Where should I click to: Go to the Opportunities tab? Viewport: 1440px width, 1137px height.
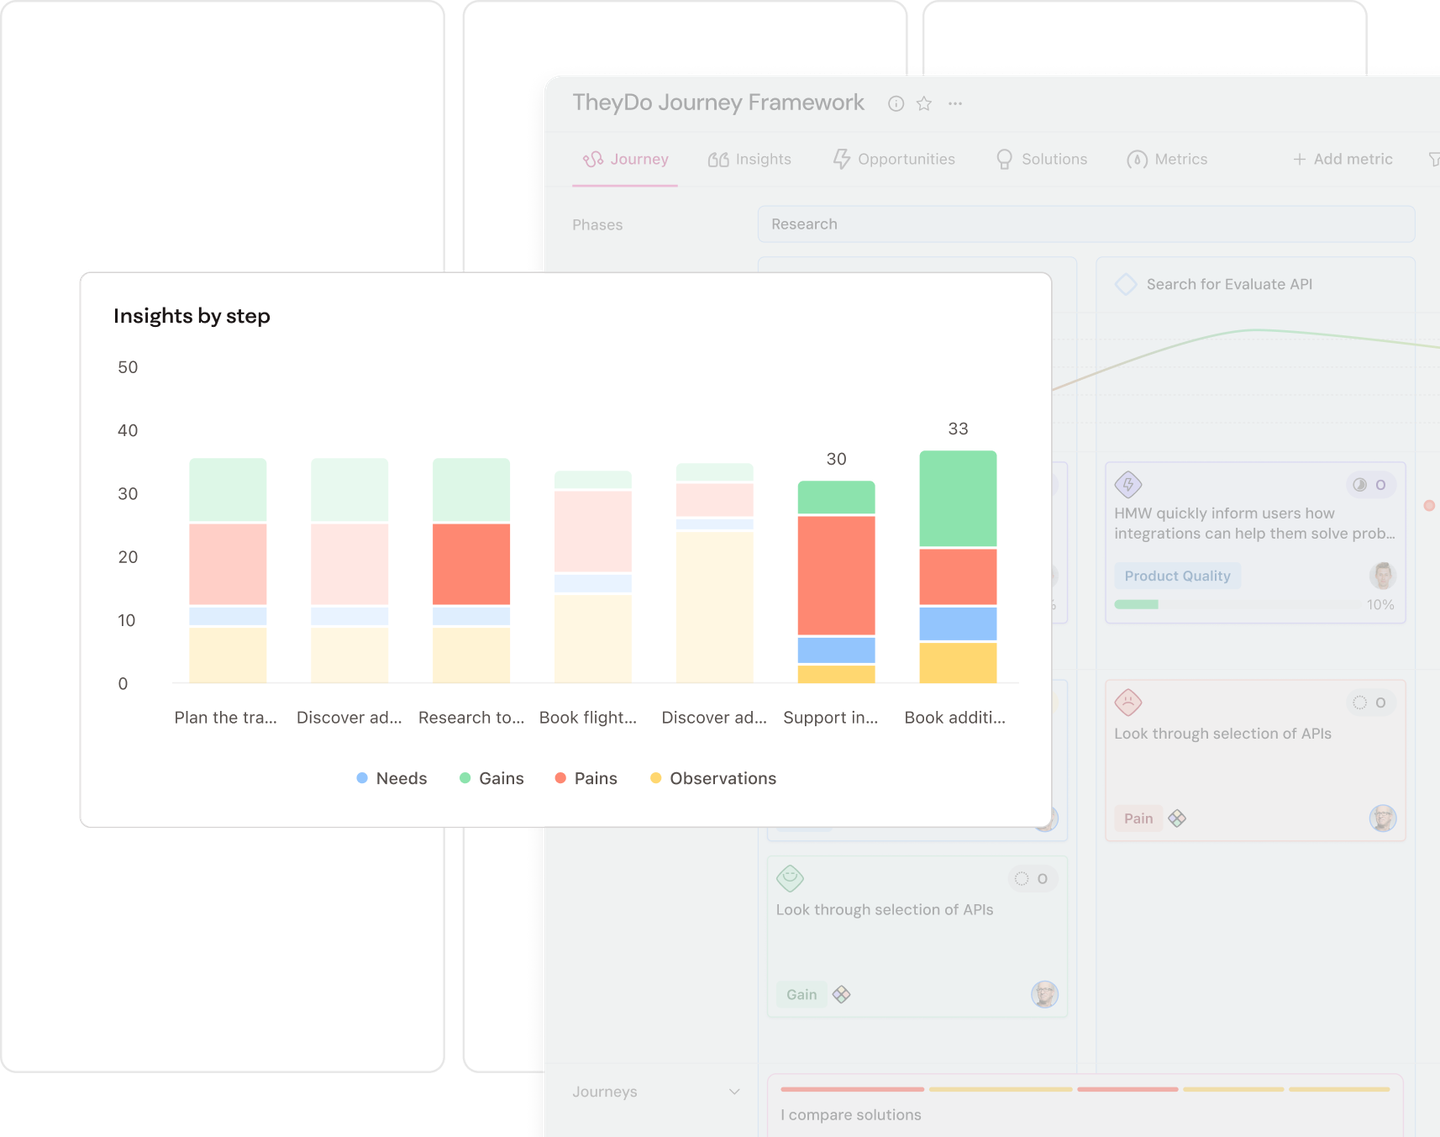point(894,159)
